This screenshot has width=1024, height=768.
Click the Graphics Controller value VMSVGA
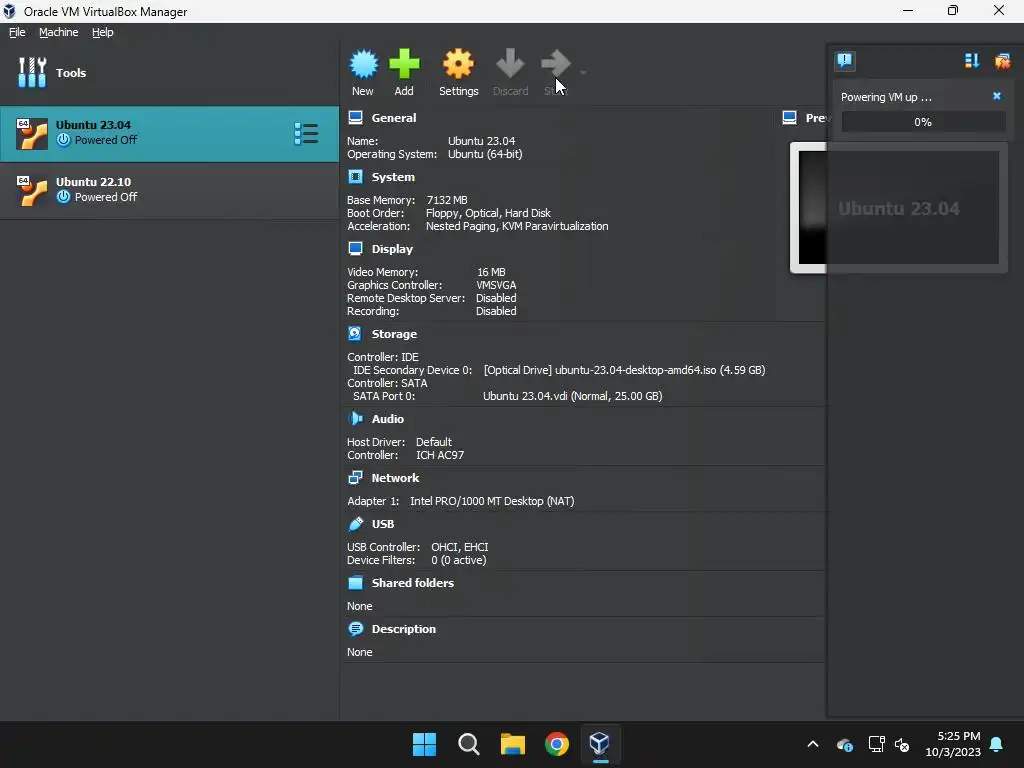(x=496, y=285)
